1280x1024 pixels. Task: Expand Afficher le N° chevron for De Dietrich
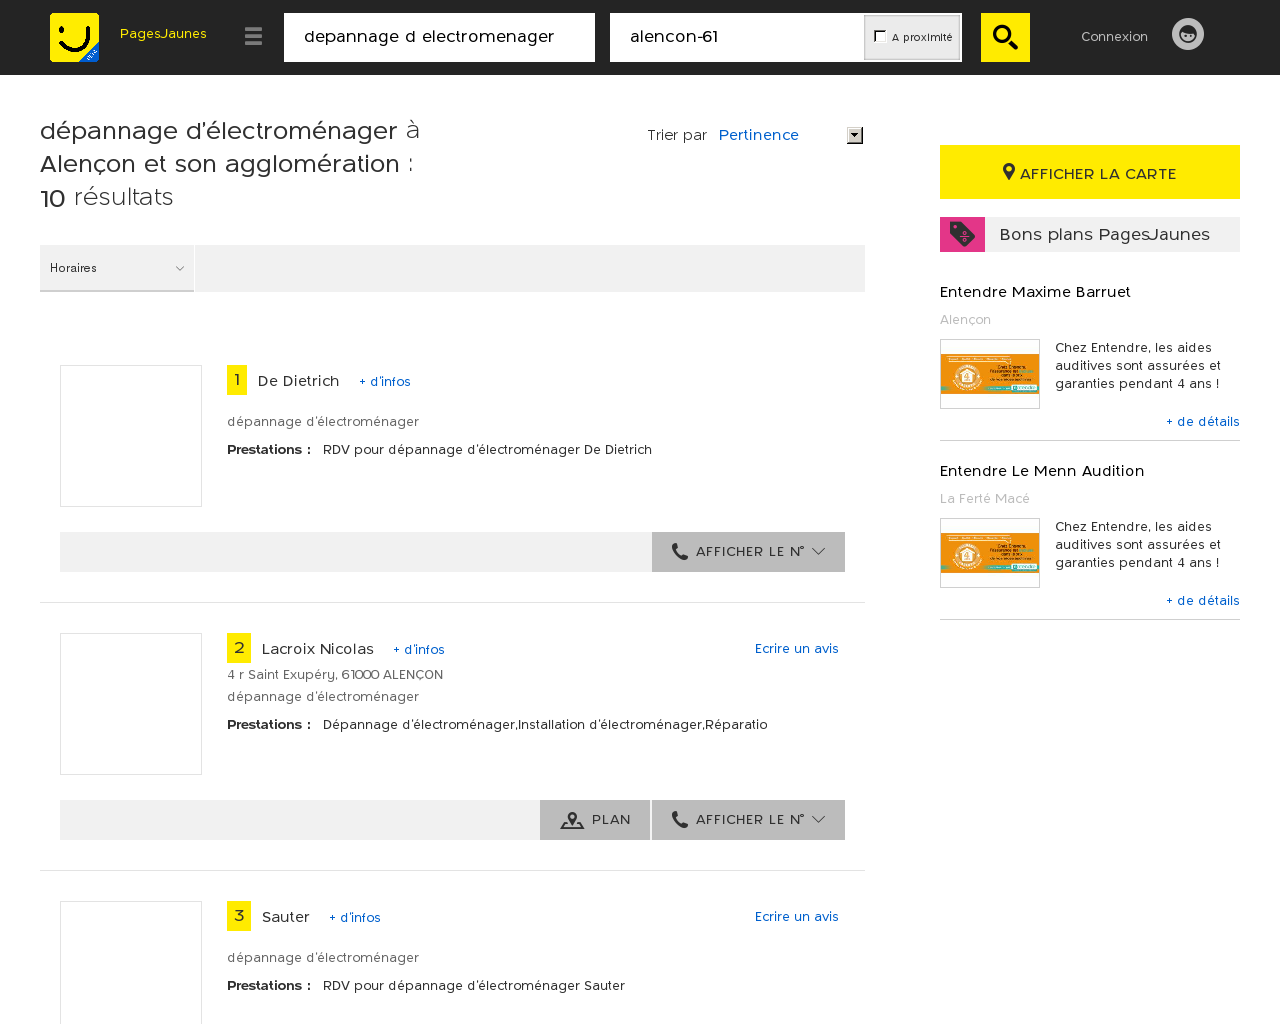click(x=819, y=551)
